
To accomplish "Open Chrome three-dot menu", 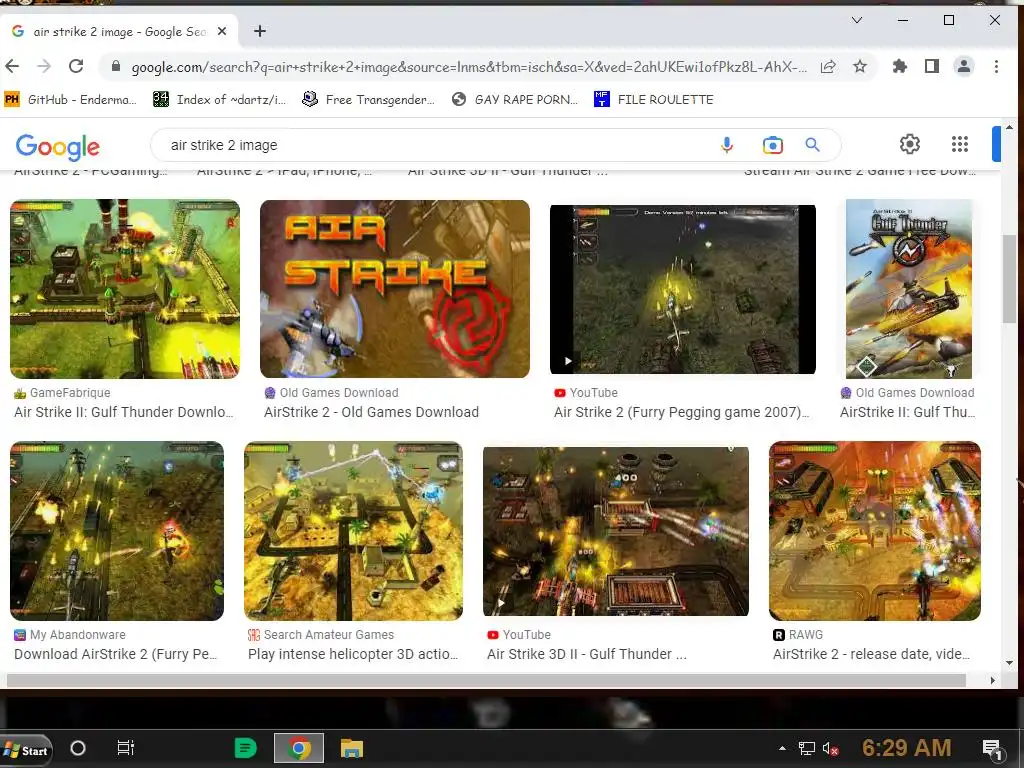I will click(996, 66).
